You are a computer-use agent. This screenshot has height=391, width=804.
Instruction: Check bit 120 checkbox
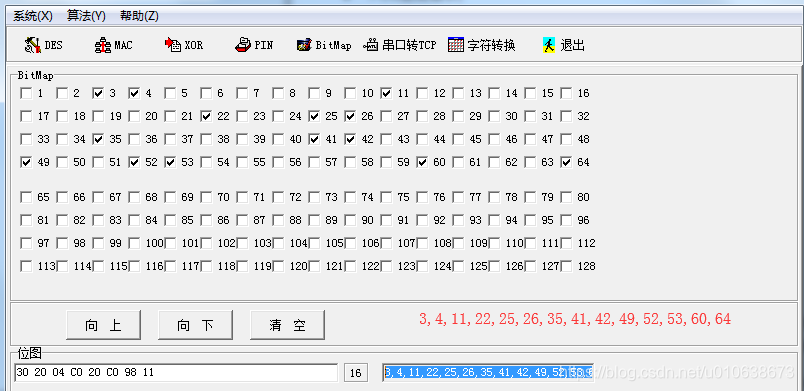pos(278,266)
